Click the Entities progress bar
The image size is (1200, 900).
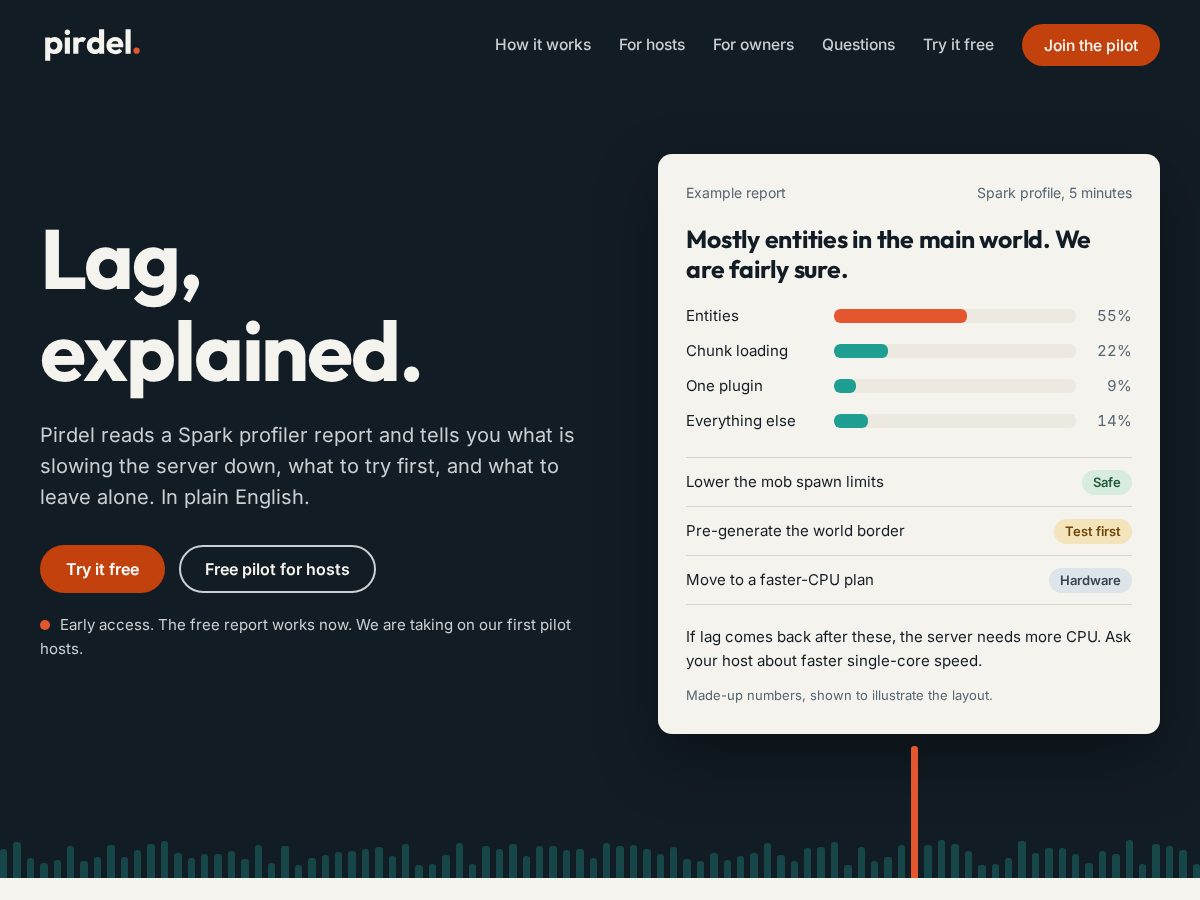pos(955,316)
